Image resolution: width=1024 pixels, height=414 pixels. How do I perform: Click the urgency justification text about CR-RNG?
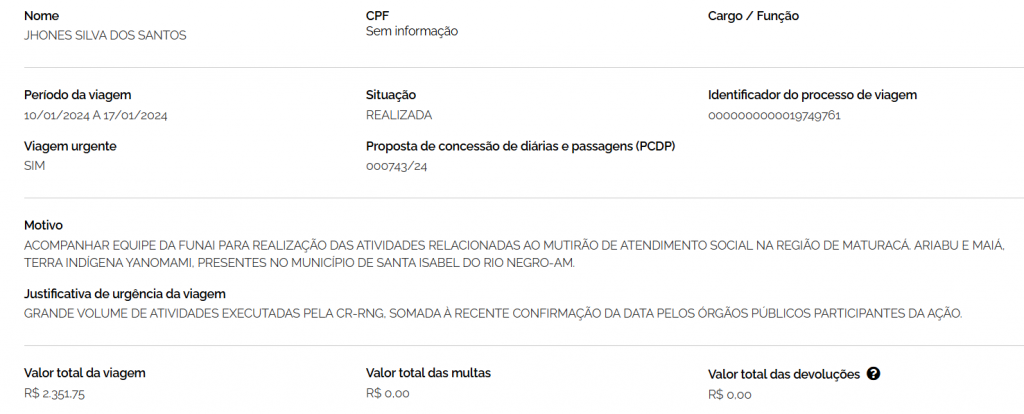coord(492,313)
